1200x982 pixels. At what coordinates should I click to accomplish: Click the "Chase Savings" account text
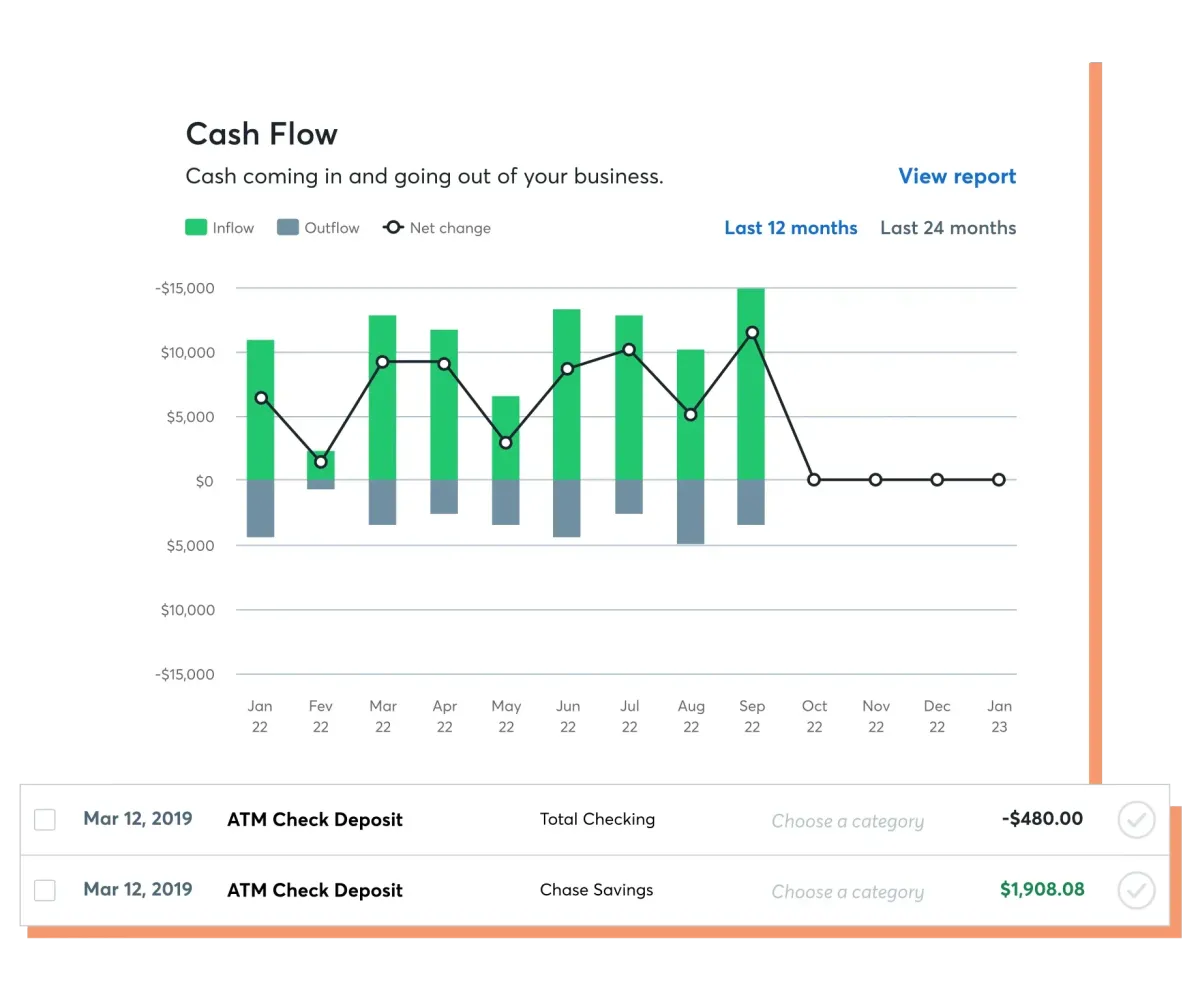coord(596,889)
